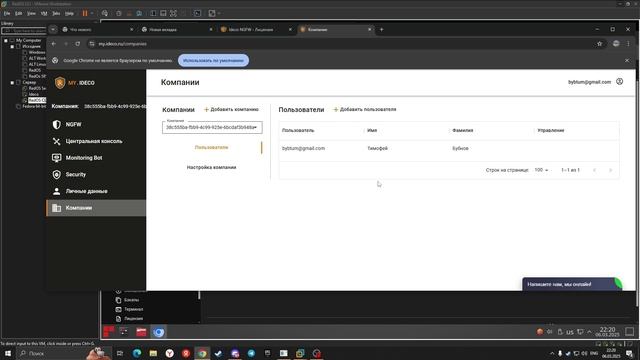Select Настройка компании tab
The height and width of the screenshot is (360, 640).
tap(211, 167)
